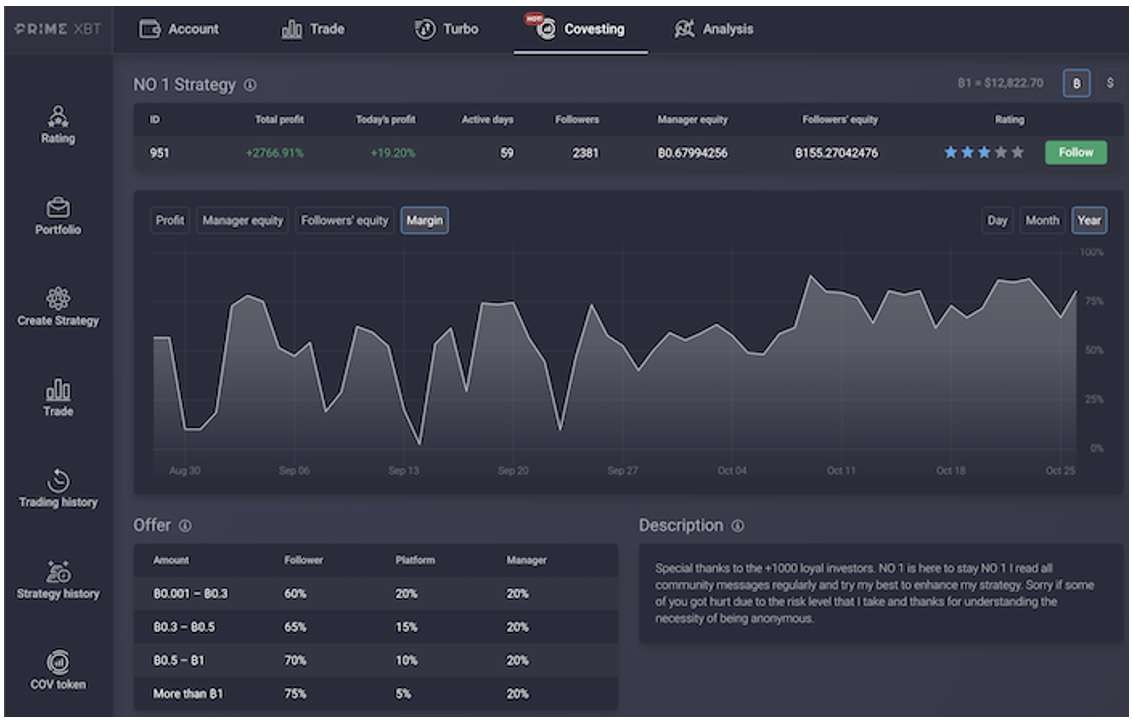This screenshot has width=1133, height=721.
Task: Click info icon beside NO 1 Strategy
Action: [250, 85]
